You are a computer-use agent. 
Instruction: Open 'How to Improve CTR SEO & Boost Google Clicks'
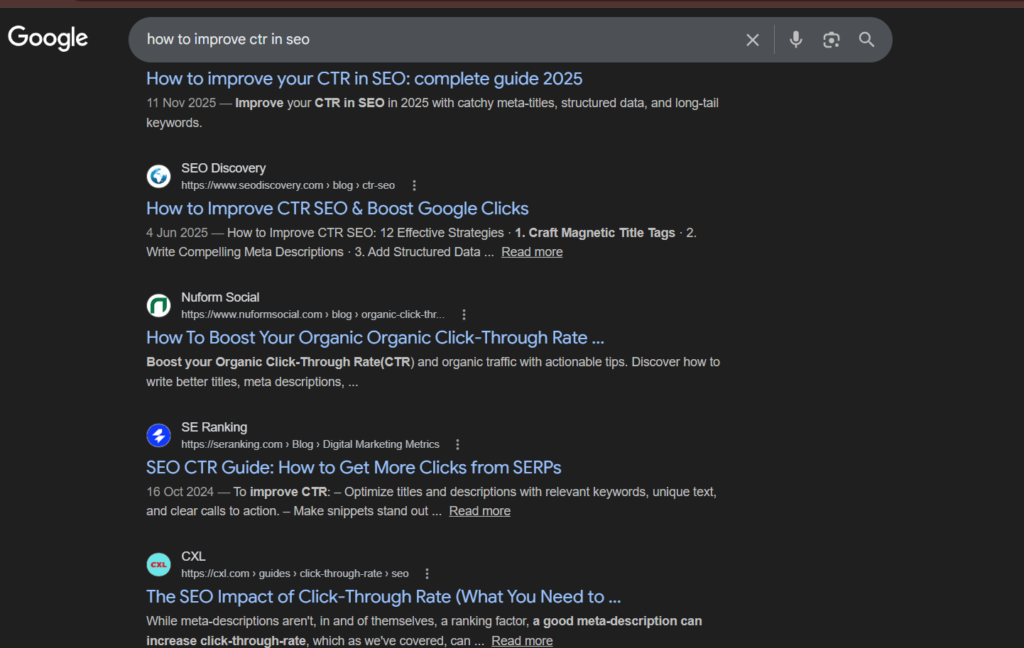337,208
